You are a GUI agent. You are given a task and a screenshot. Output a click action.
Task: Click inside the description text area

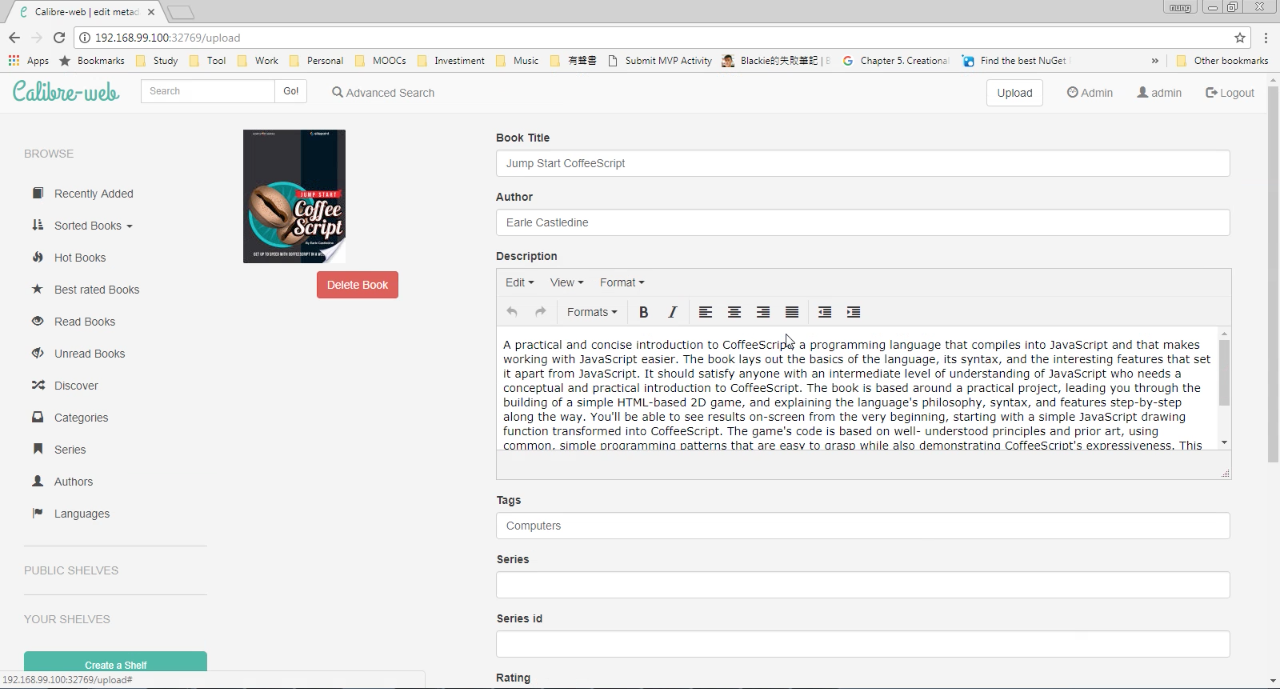click(857, 390)
